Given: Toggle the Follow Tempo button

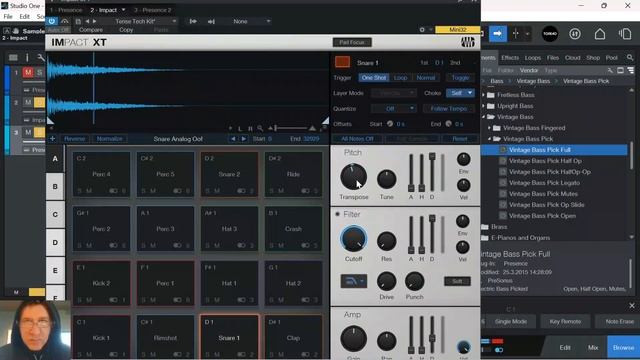Looking at the screenshot, I should point(449,109).
